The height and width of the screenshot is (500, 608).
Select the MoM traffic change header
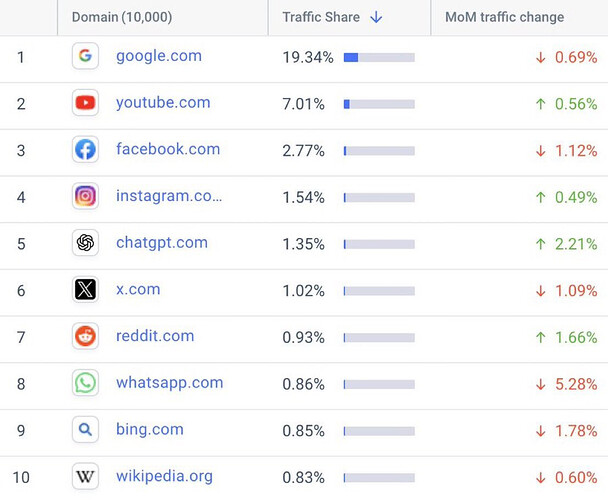click(x=504, y=17)
